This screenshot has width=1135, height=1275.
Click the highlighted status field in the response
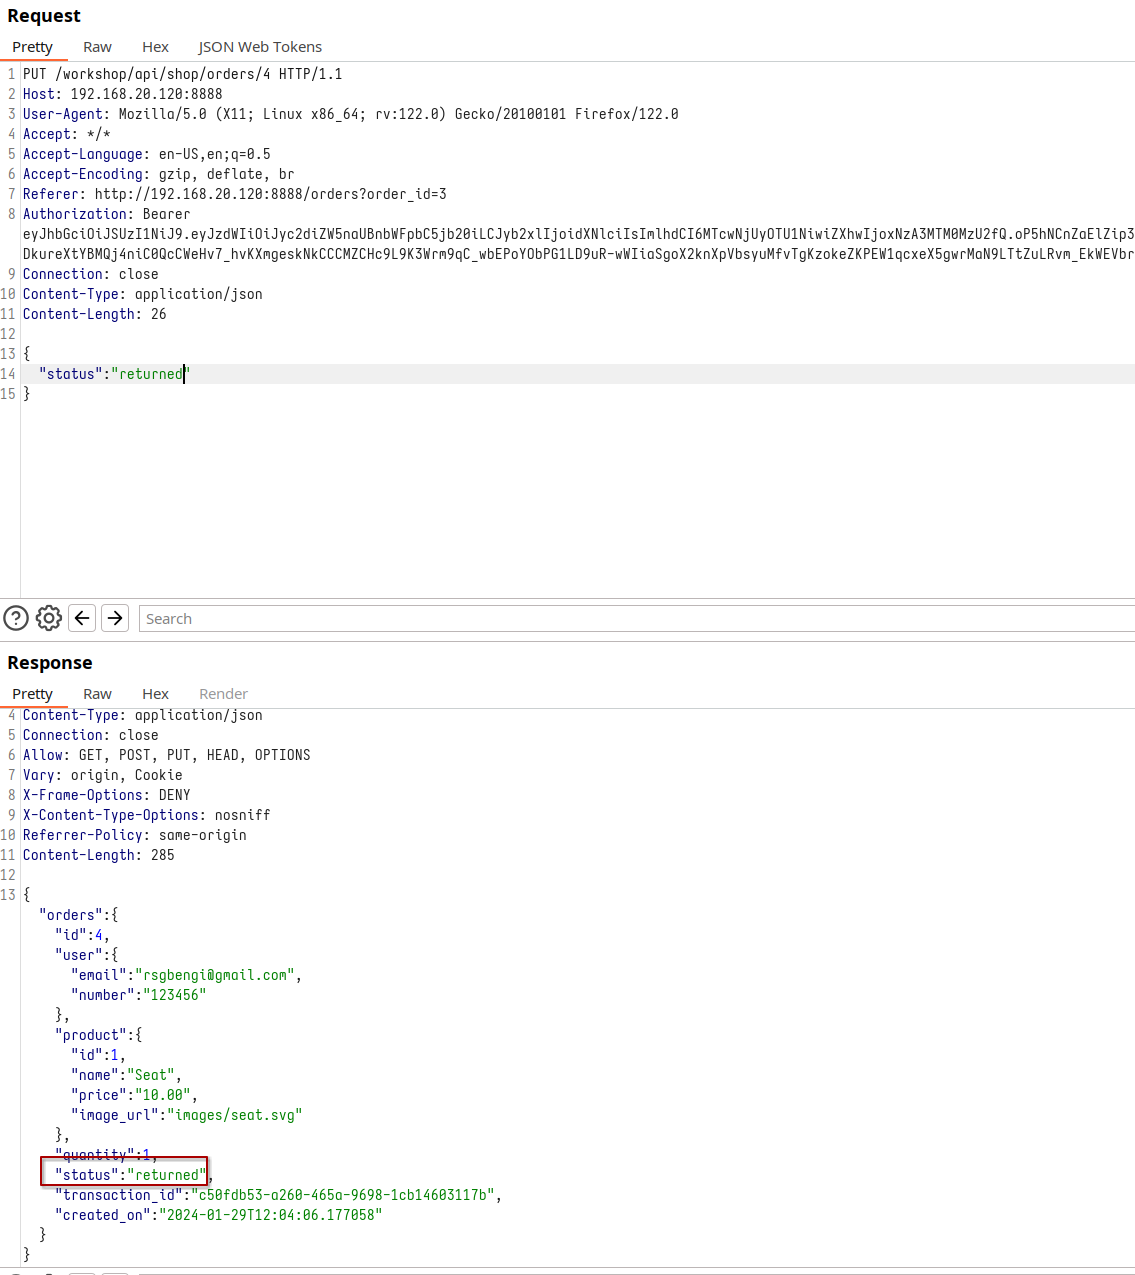(x=125, y=1175)
